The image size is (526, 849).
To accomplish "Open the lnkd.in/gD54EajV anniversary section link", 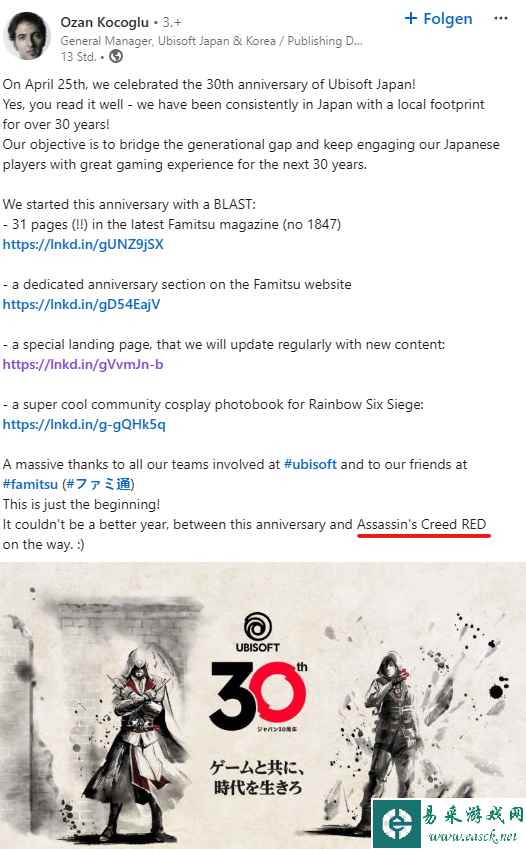I will click(82, 304).
